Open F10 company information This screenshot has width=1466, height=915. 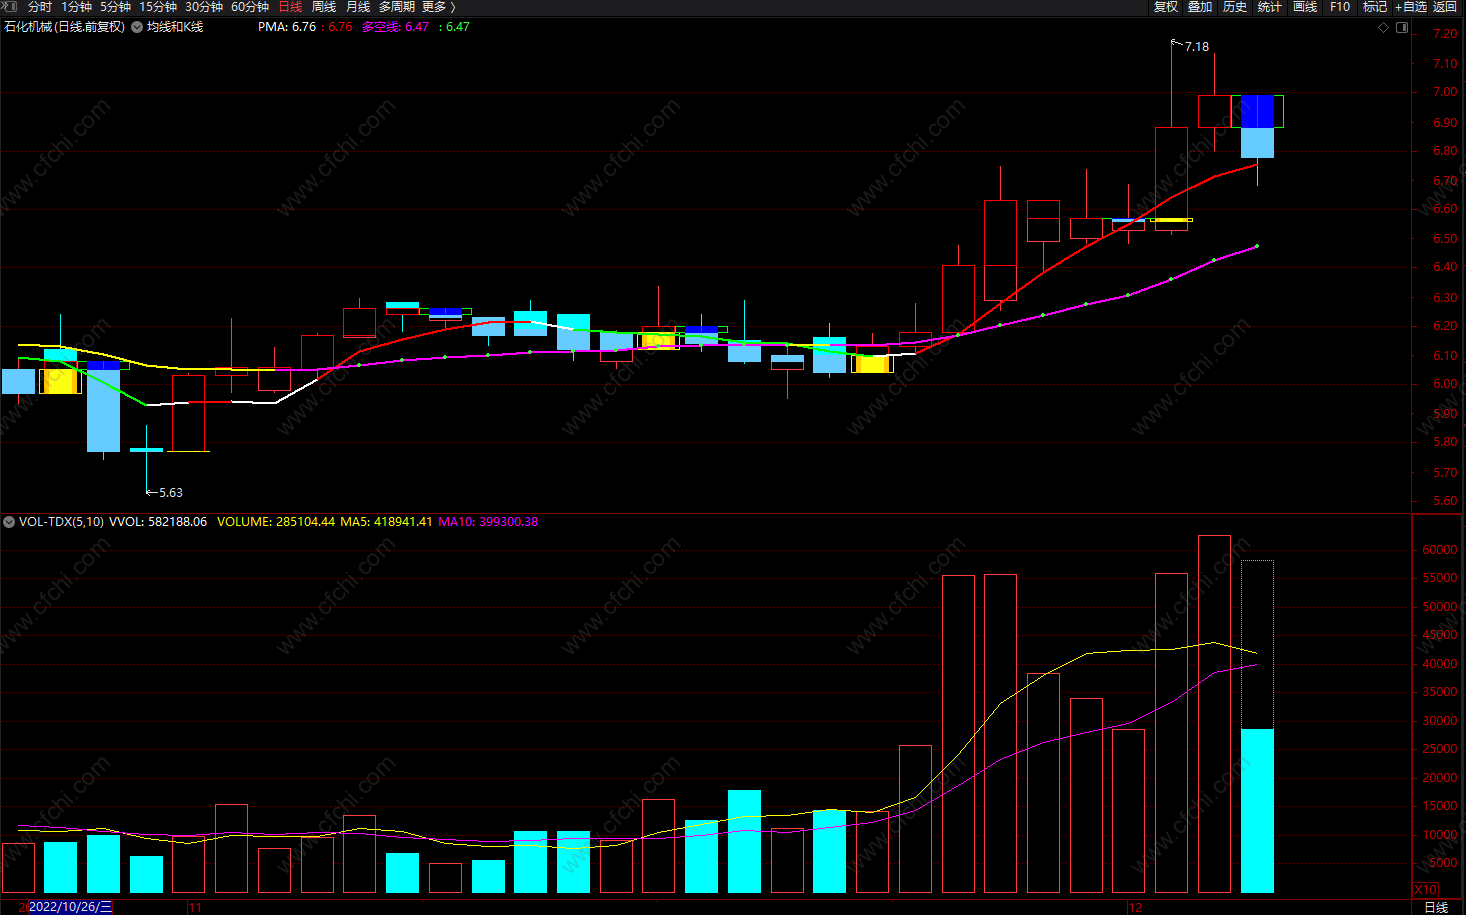click(1340, 7)
